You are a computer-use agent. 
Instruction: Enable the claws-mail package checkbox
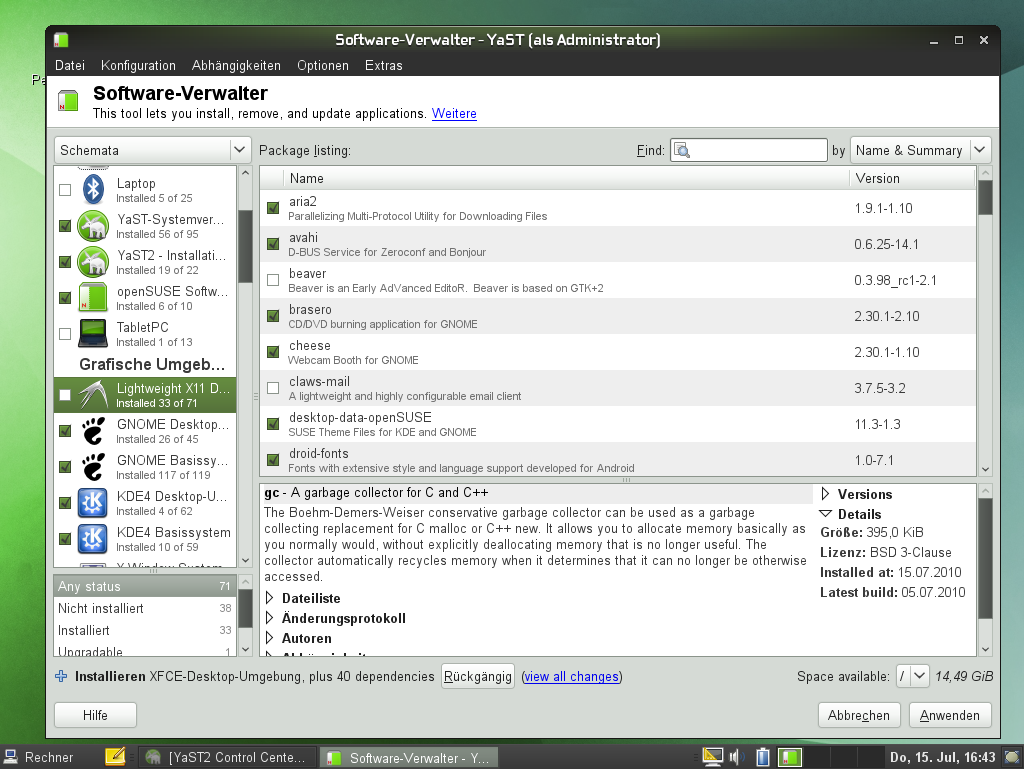[273, 388]
